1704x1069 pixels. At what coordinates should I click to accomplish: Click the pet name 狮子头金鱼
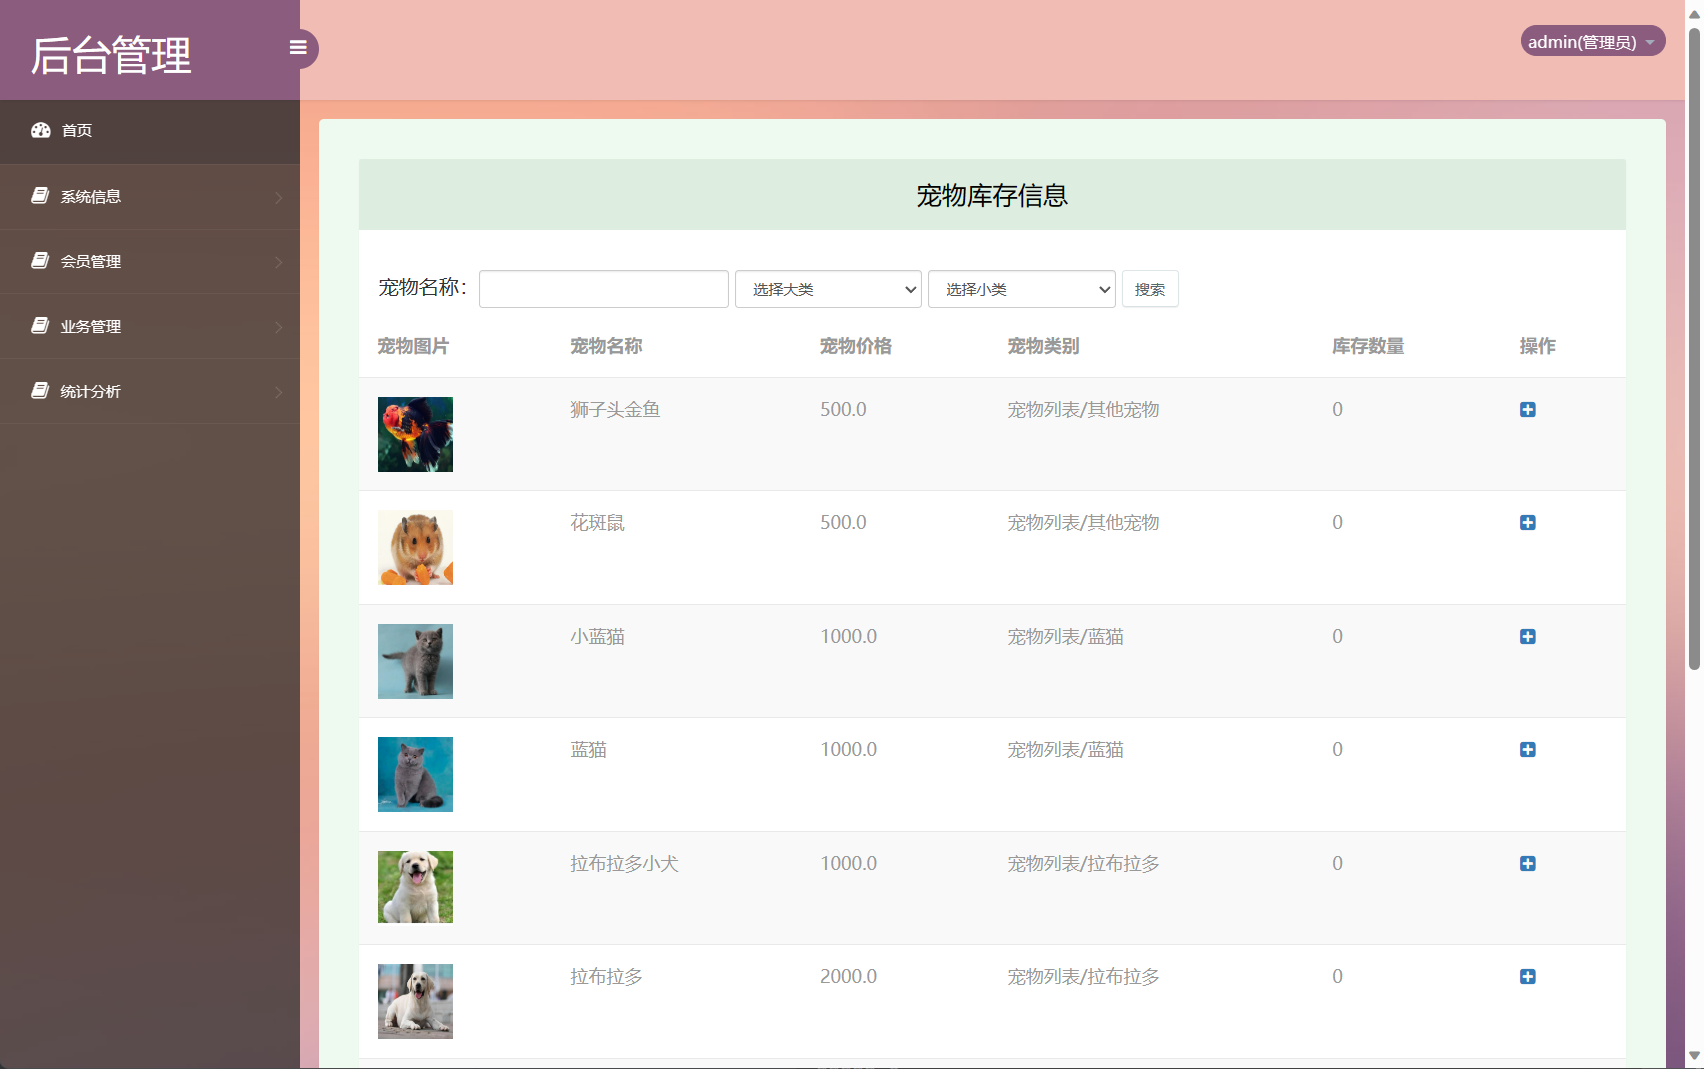[x=615, y=410]
